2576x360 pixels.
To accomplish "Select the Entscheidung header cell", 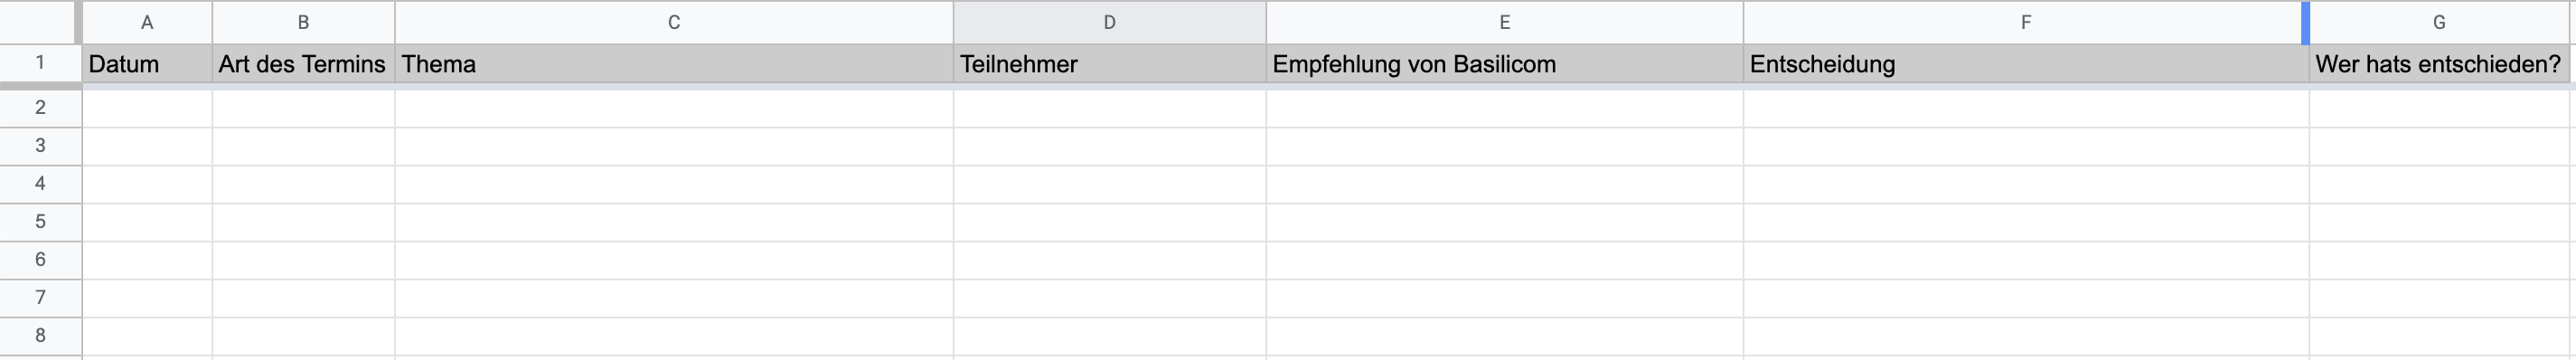I will point(2026,64).
